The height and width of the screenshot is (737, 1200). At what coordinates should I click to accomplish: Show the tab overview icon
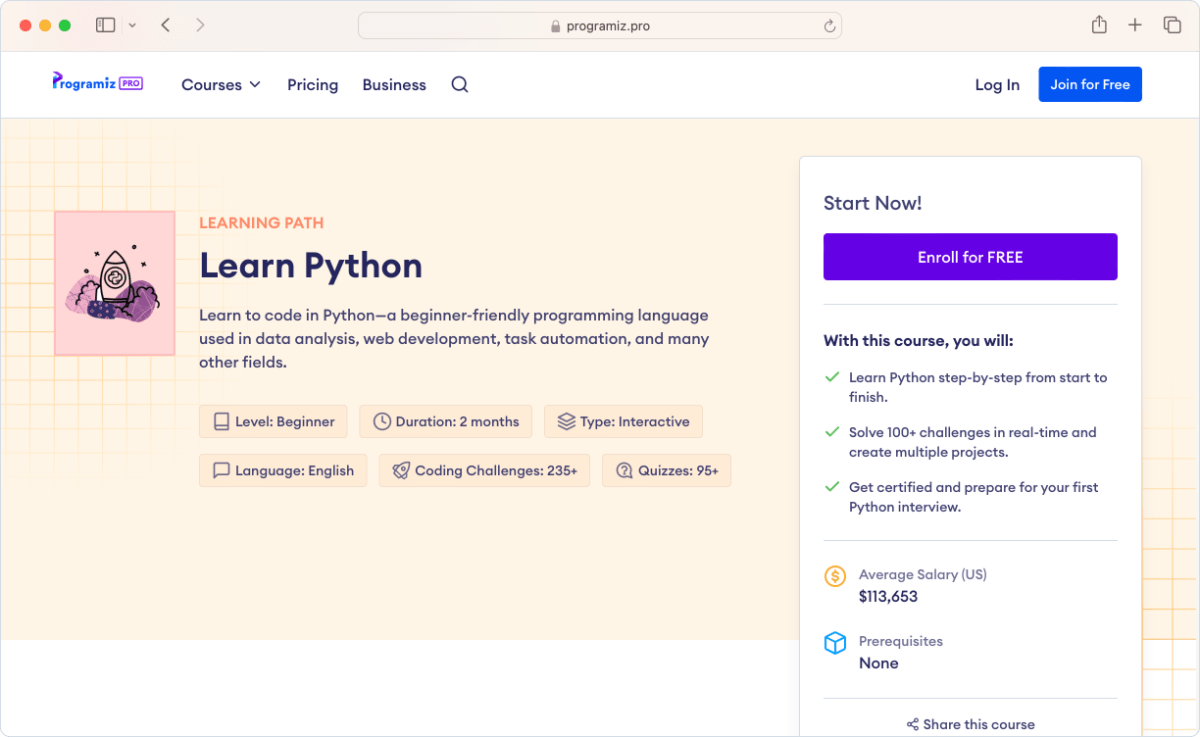coord(1172,25)
